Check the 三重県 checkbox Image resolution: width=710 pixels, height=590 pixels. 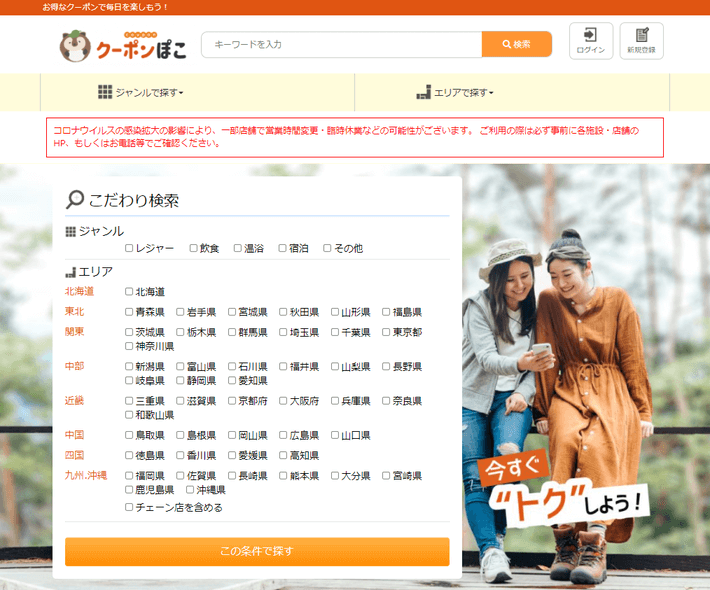coord(129,401)
